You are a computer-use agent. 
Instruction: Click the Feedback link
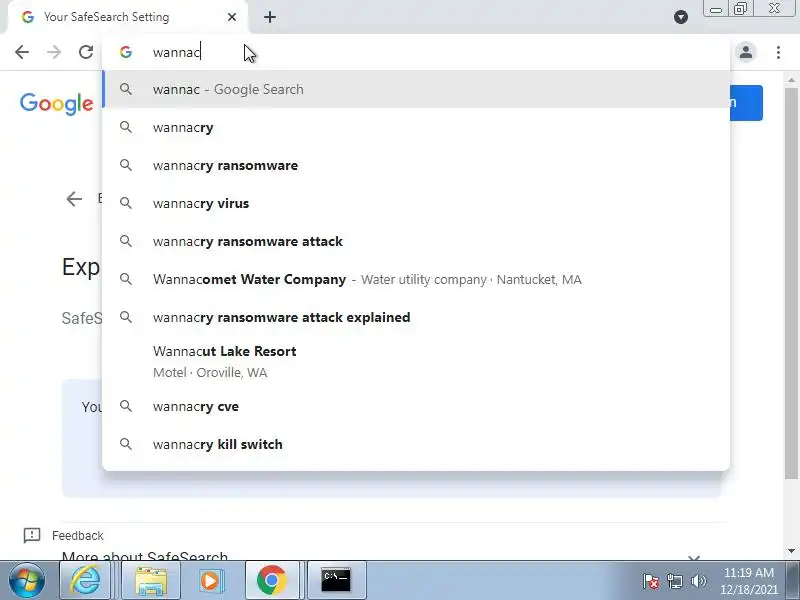[78, 536]
